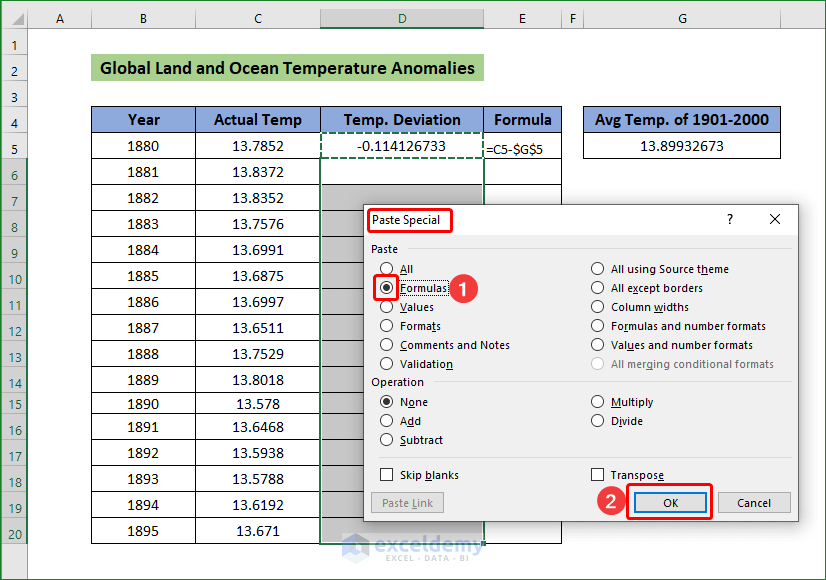Enable the Transpose checkbox
This screenshot has width=826, height=580.
[x=598, y=474]
